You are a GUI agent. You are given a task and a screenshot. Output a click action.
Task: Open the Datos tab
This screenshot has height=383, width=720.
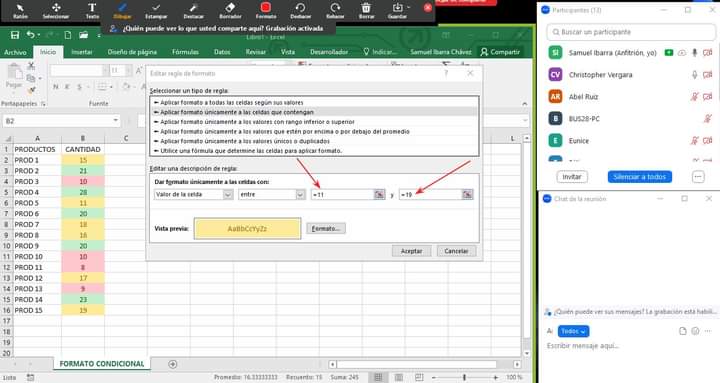[x=222, y=52]
